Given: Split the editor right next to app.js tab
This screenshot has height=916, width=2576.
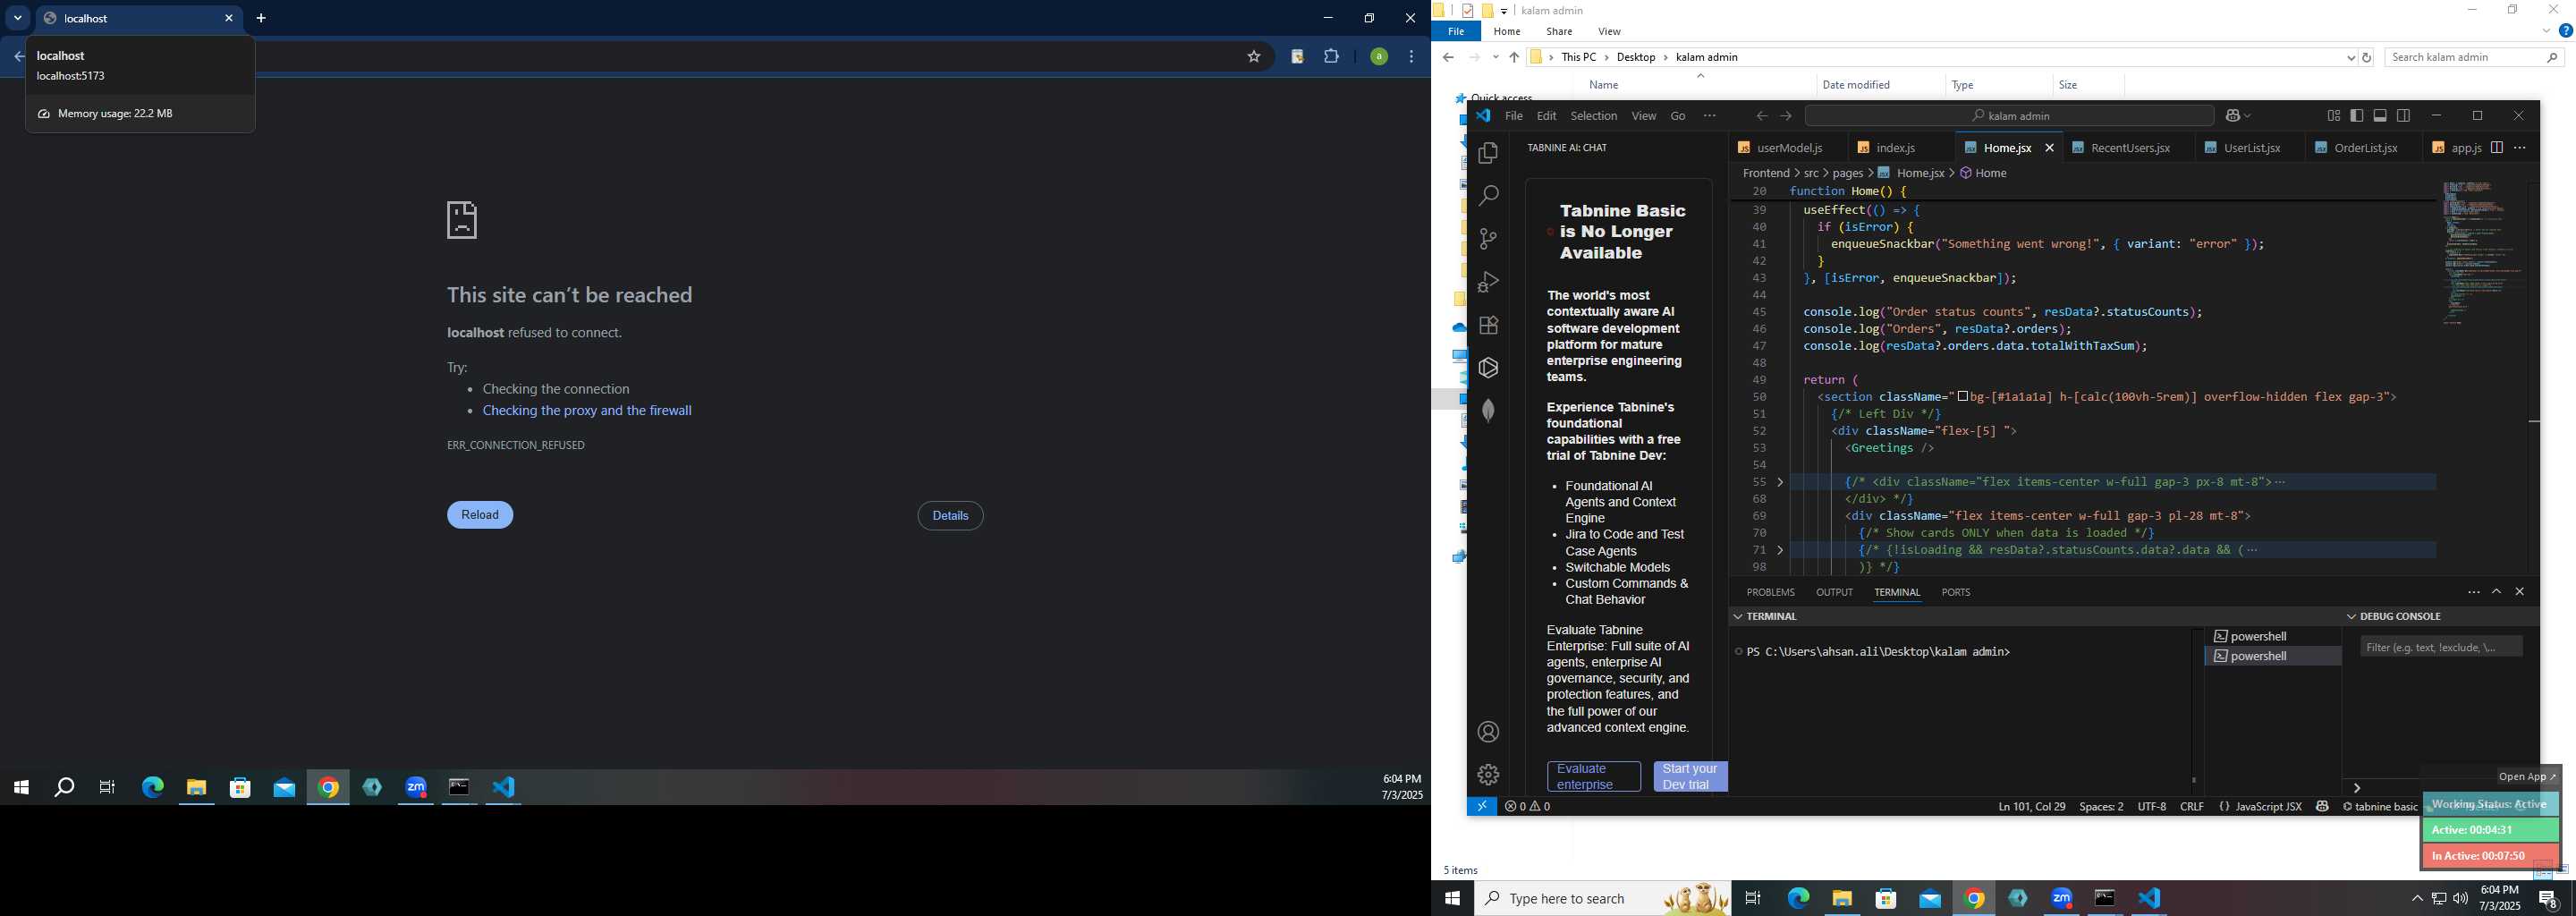Looking at the screenshot, I should point(2497,148).
